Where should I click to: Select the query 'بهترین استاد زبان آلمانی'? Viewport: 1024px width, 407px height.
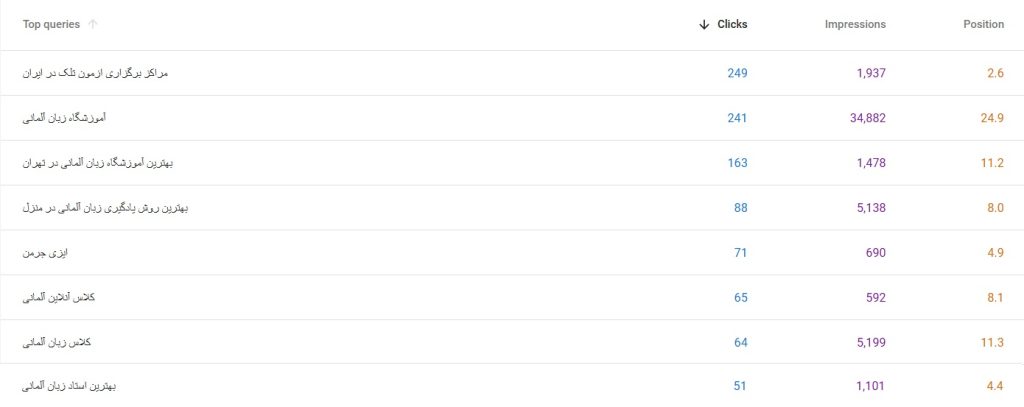[x=69, y=386]
